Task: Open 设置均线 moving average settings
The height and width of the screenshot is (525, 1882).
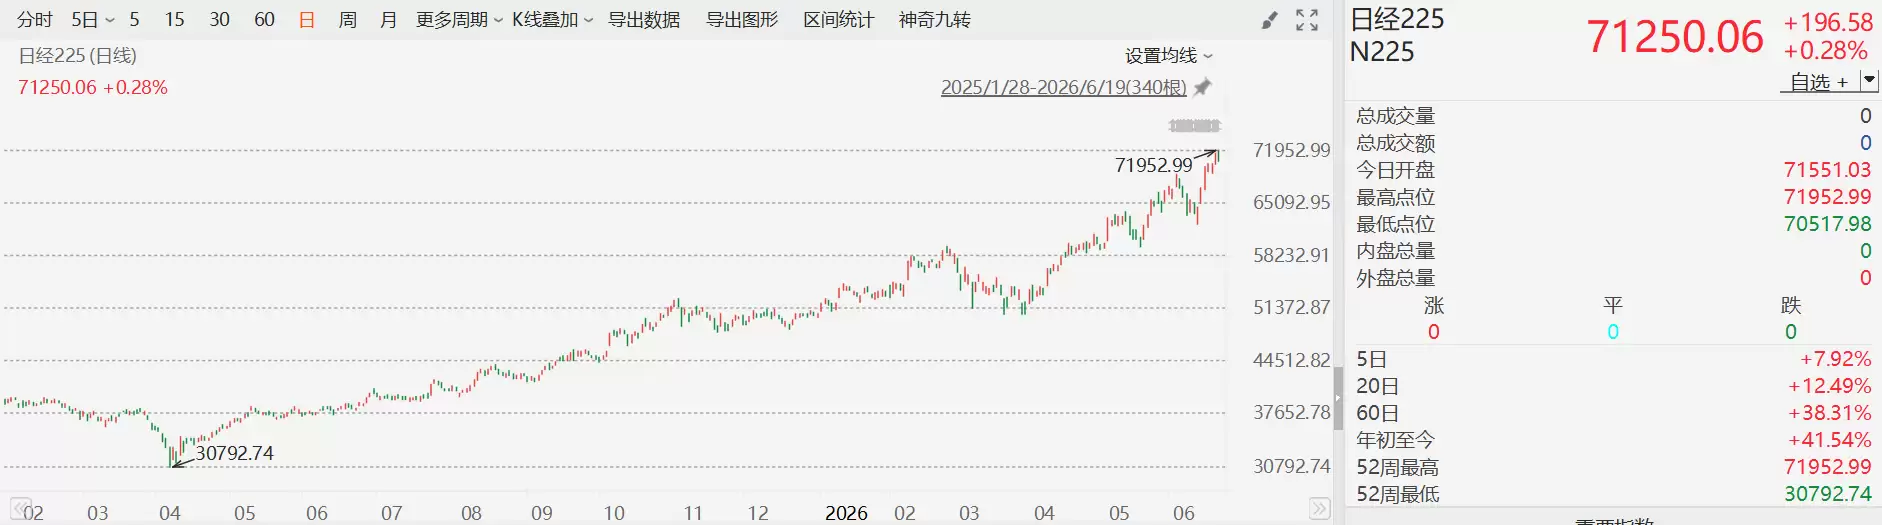Action: tap(1169, 55)
